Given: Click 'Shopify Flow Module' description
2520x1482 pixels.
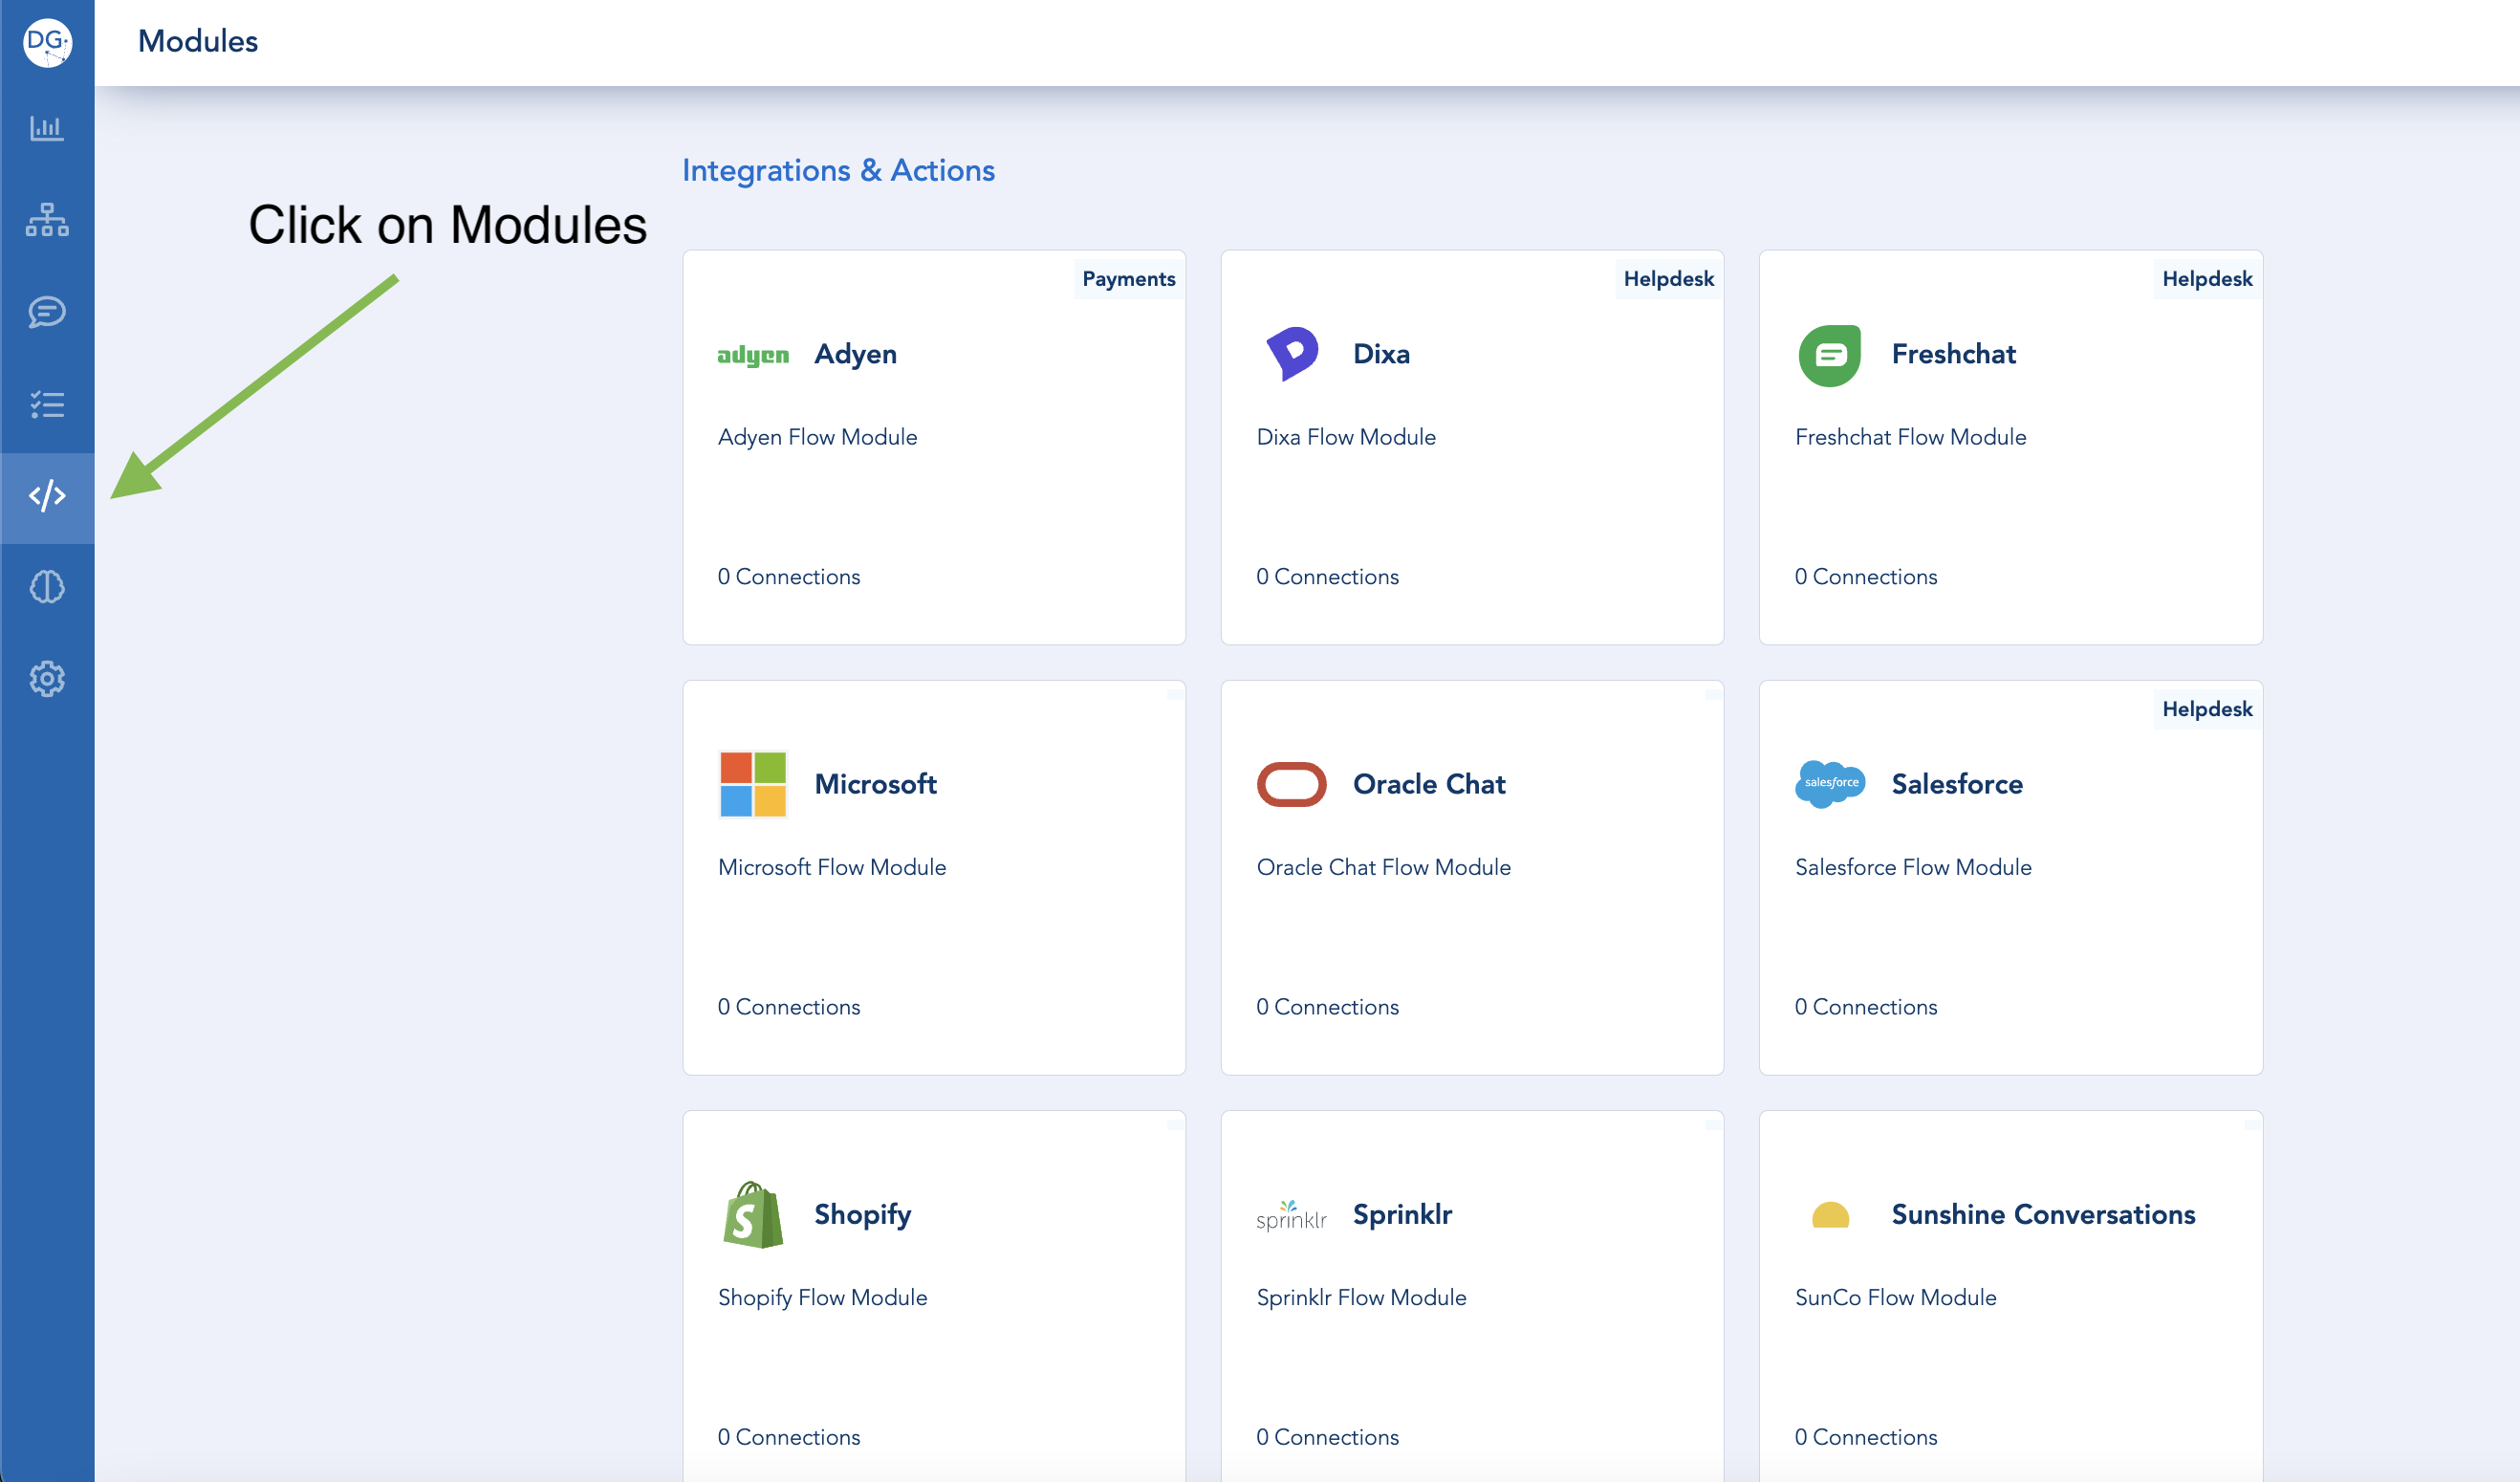Looking at the screenshot, I should pos(822,1298).
